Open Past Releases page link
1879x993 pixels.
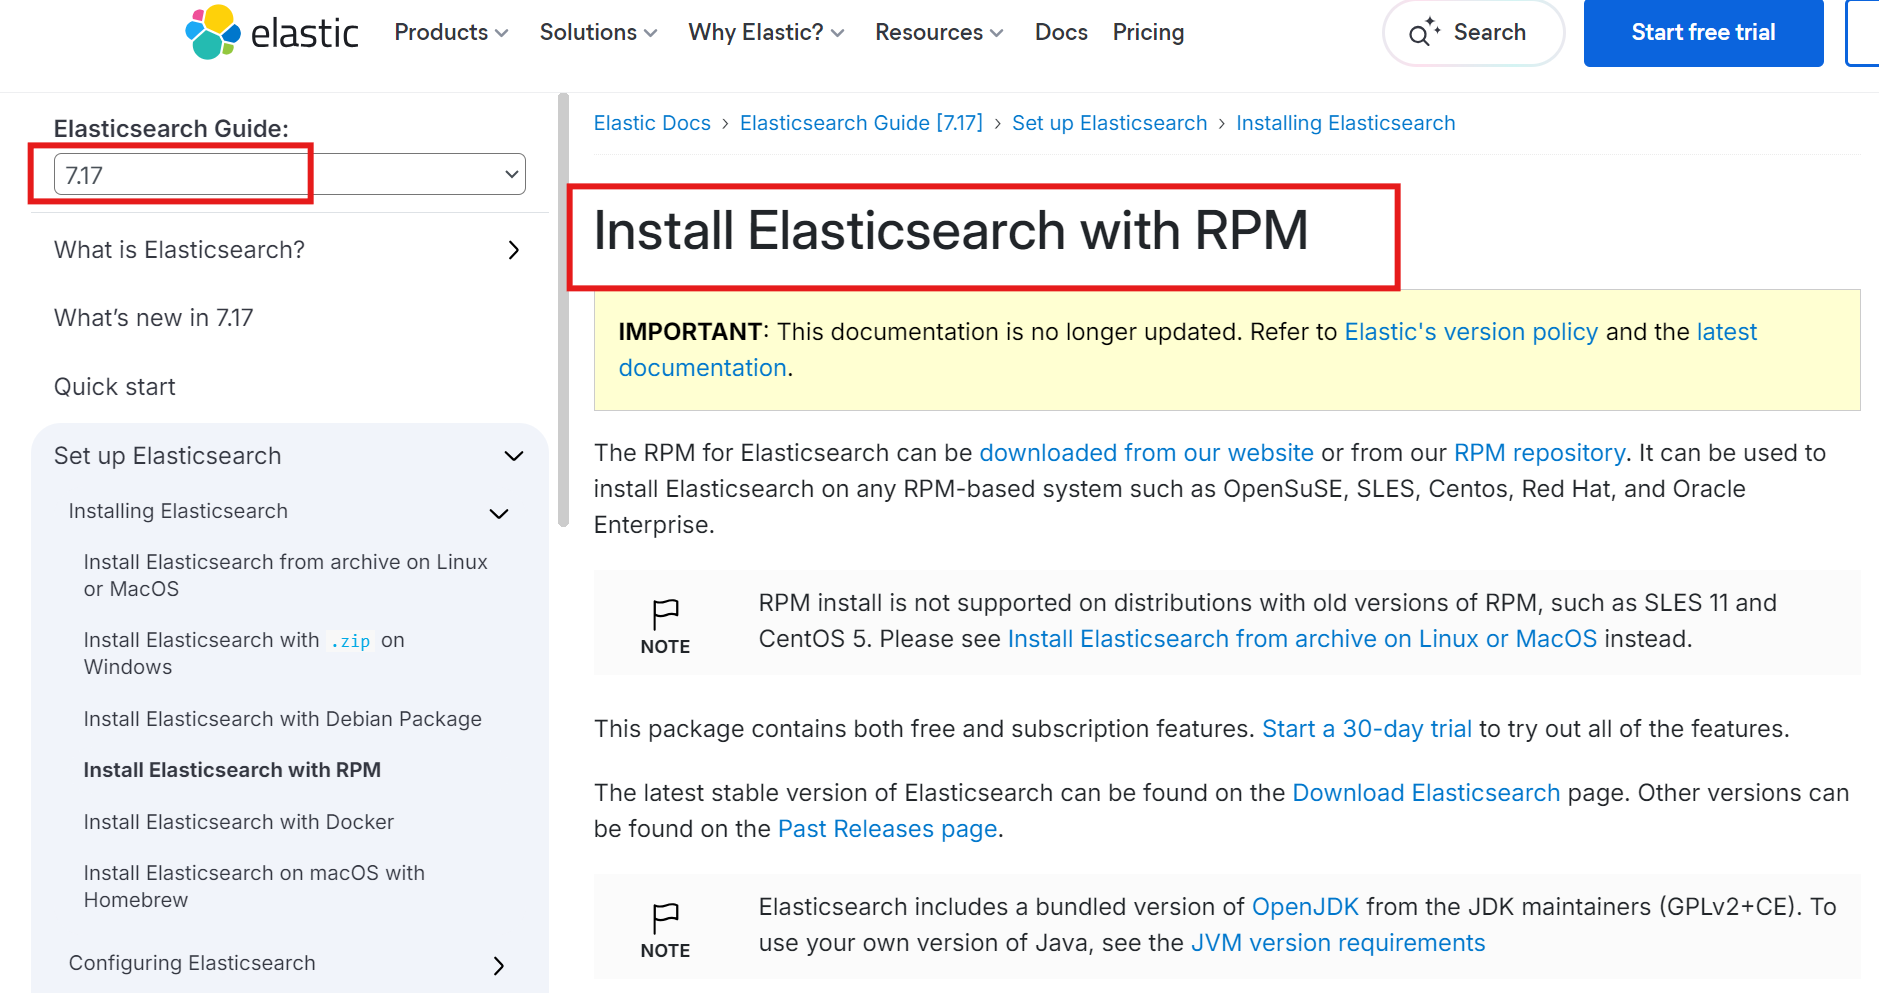[x=887, y=829]
